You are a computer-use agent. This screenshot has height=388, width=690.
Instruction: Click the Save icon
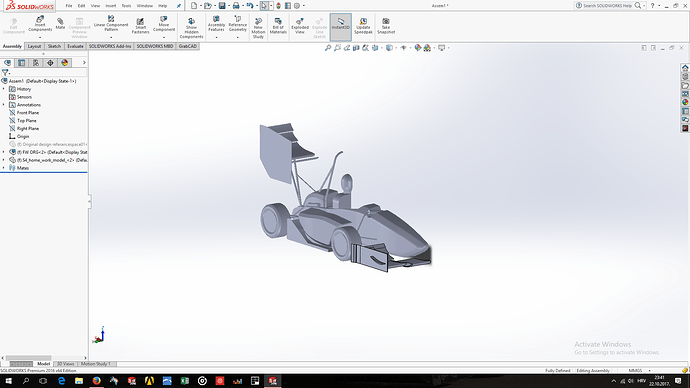pos(222,6)
